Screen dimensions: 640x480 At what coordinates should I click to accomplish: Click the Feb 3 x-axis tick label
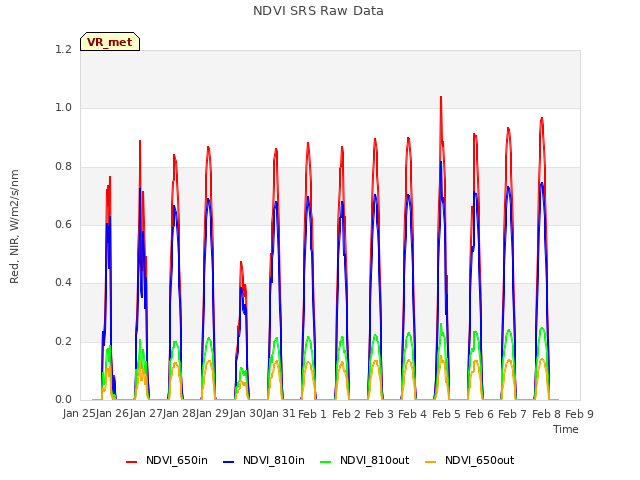379,414
